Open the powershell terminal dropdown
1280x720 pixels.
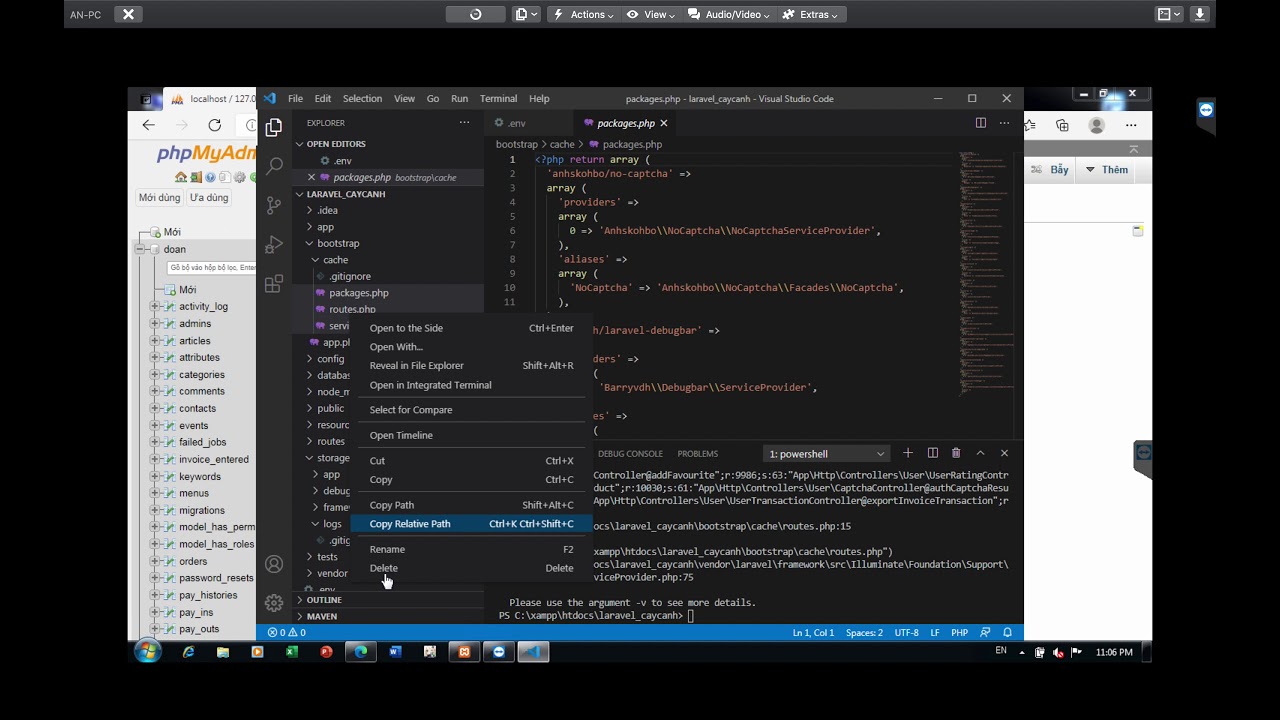click(826, 454)
